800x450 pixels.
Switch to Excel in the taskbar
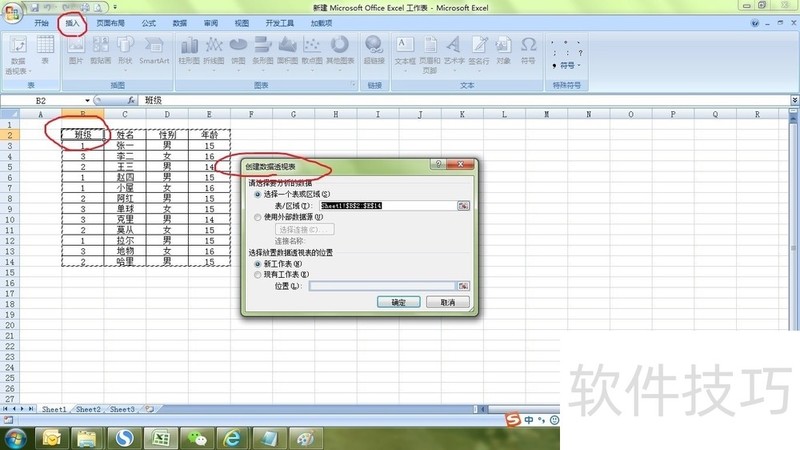point(161,438)
